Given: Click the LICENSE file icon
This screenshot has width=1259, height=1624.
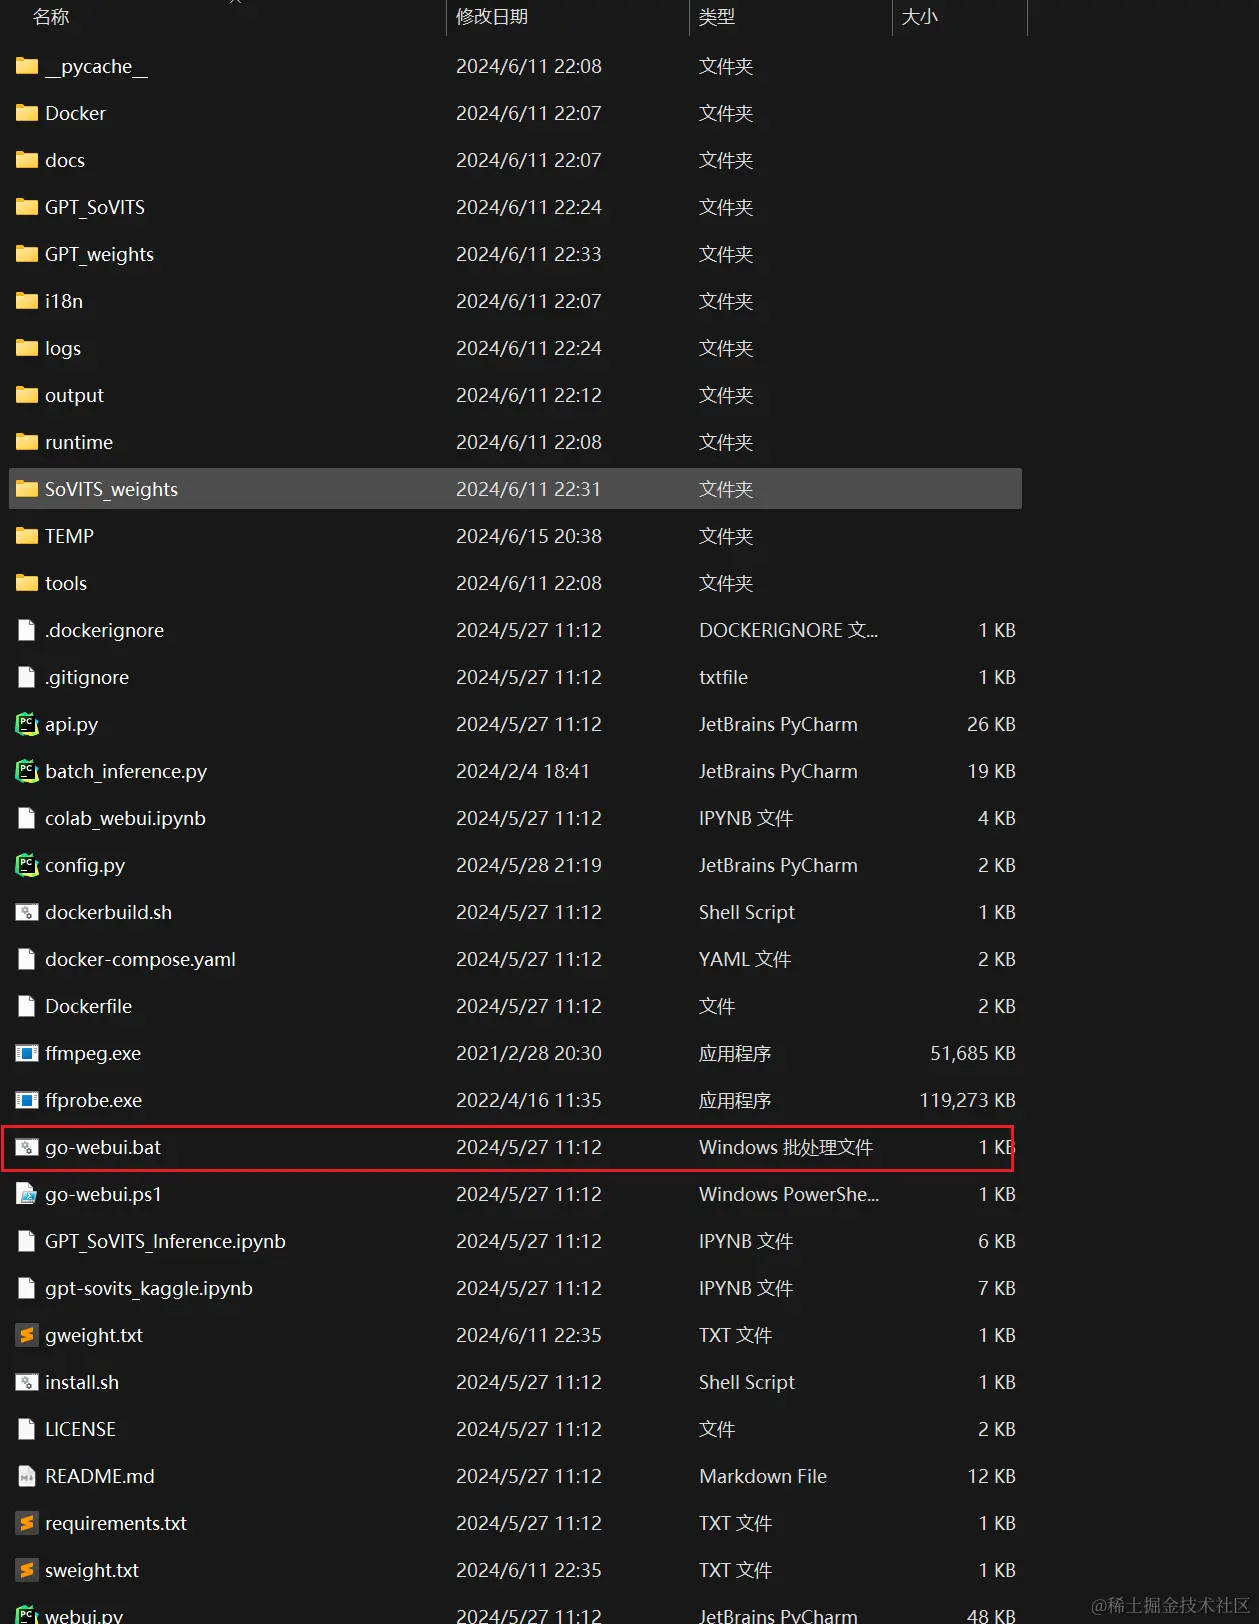Looking at the screenshot, I should click(27, 1429).
